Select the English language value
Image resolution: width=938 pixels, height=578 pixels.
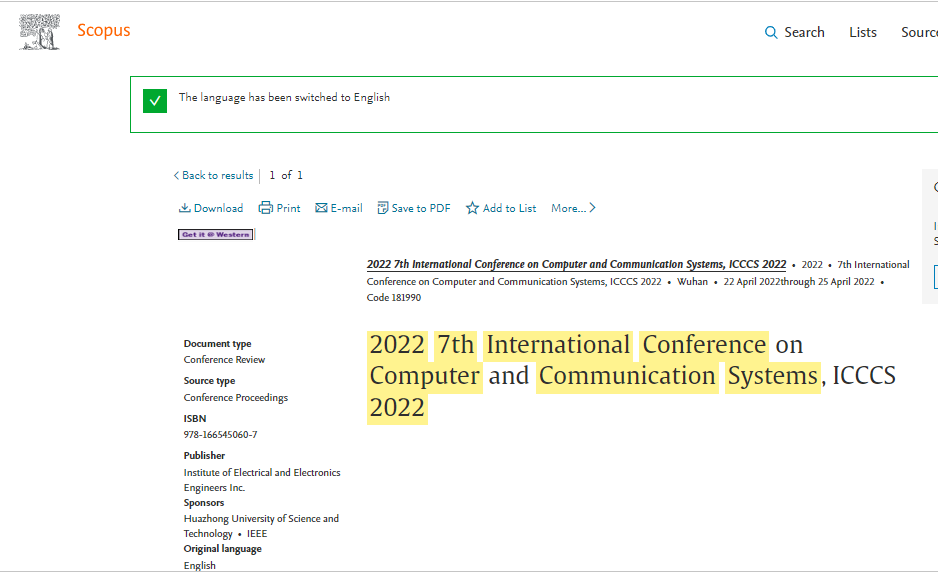pyautogui.click(x=200, y=565)
